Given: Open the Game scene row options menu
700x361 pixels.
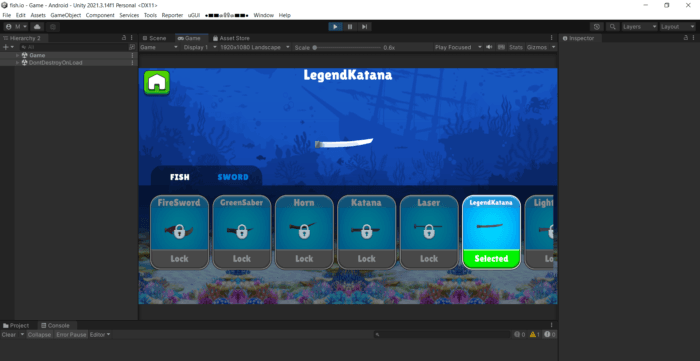Looking at the screenshot, I should tap(132, 55).
